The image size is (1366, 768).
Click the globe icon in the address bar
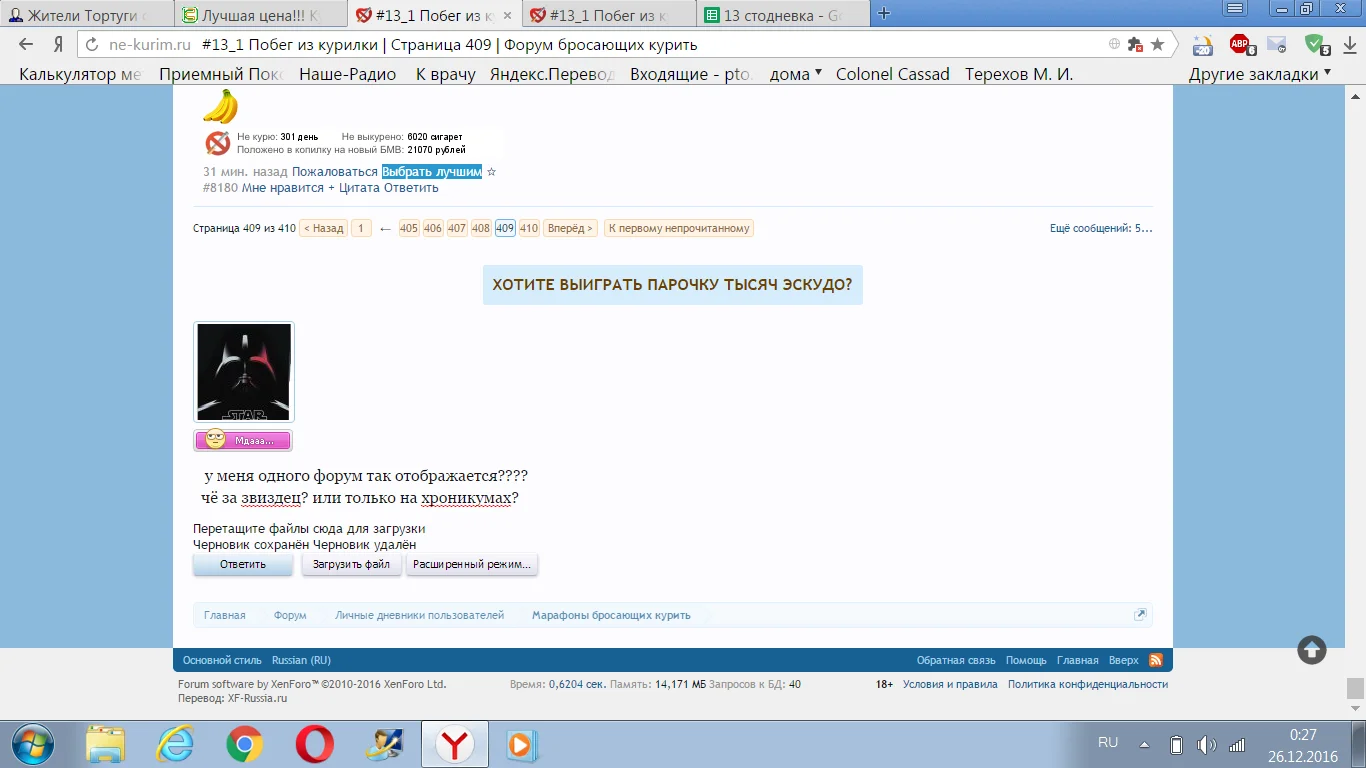pyautogui.click(x=1114, y=45)
